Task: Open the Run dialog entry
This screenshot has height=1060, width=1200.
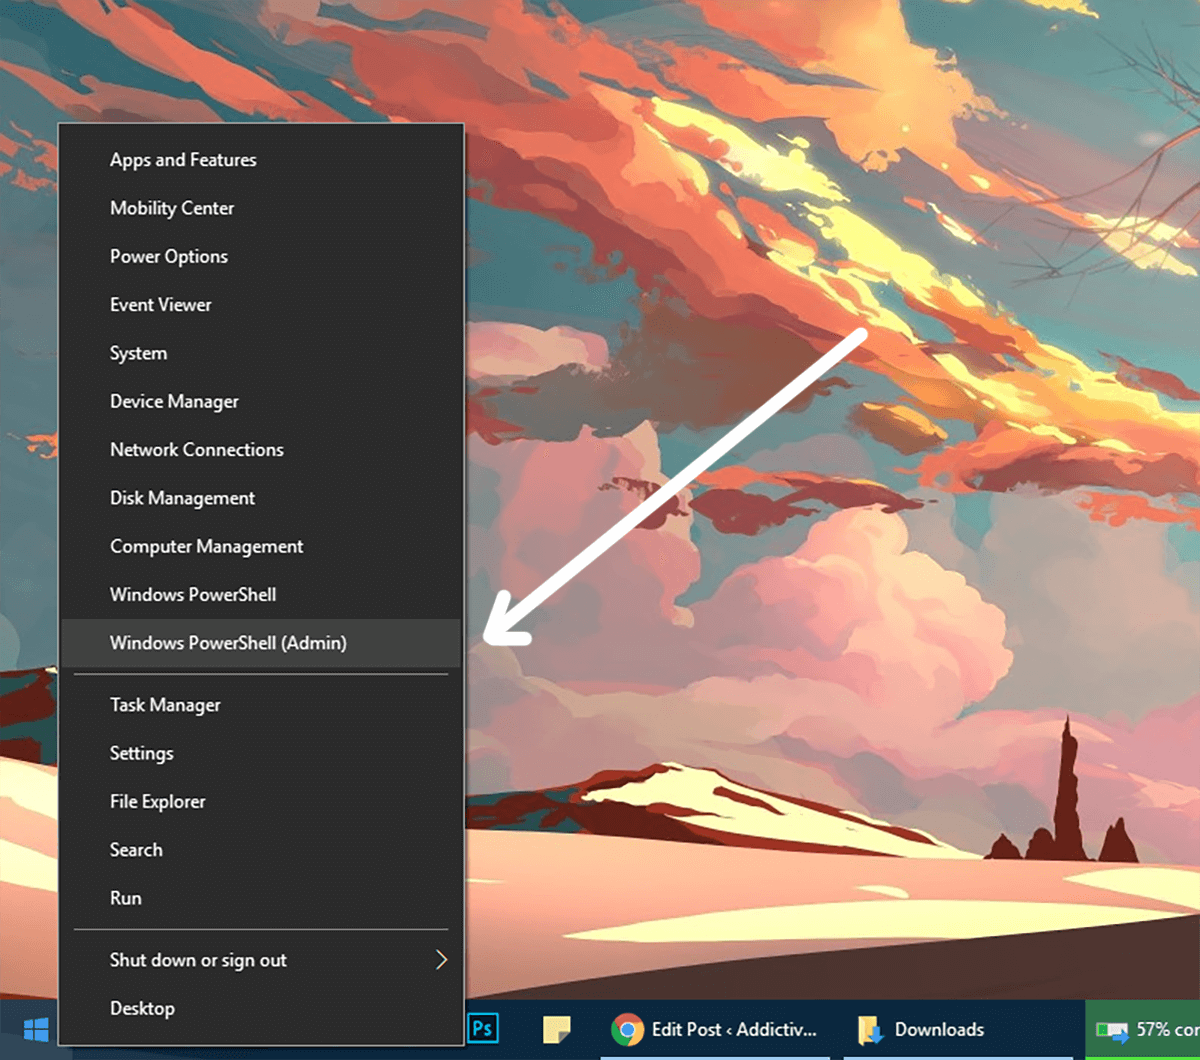Action: point(262,898)
